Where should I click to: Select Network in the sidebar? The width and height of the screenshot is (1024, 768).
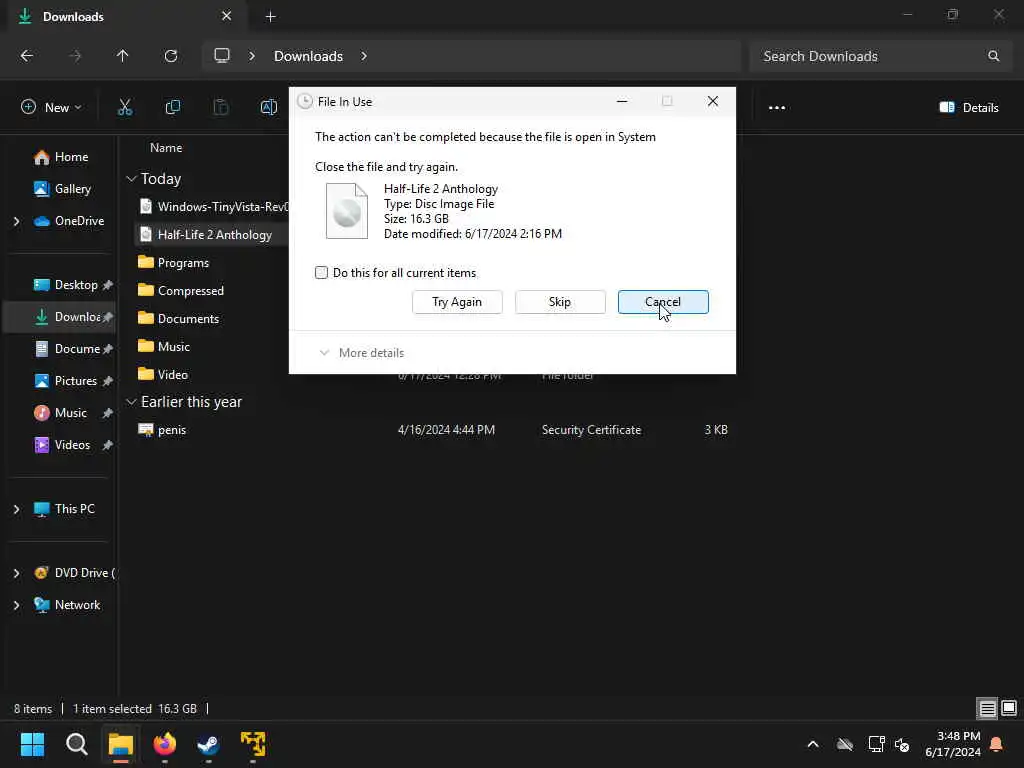(67, 605)
